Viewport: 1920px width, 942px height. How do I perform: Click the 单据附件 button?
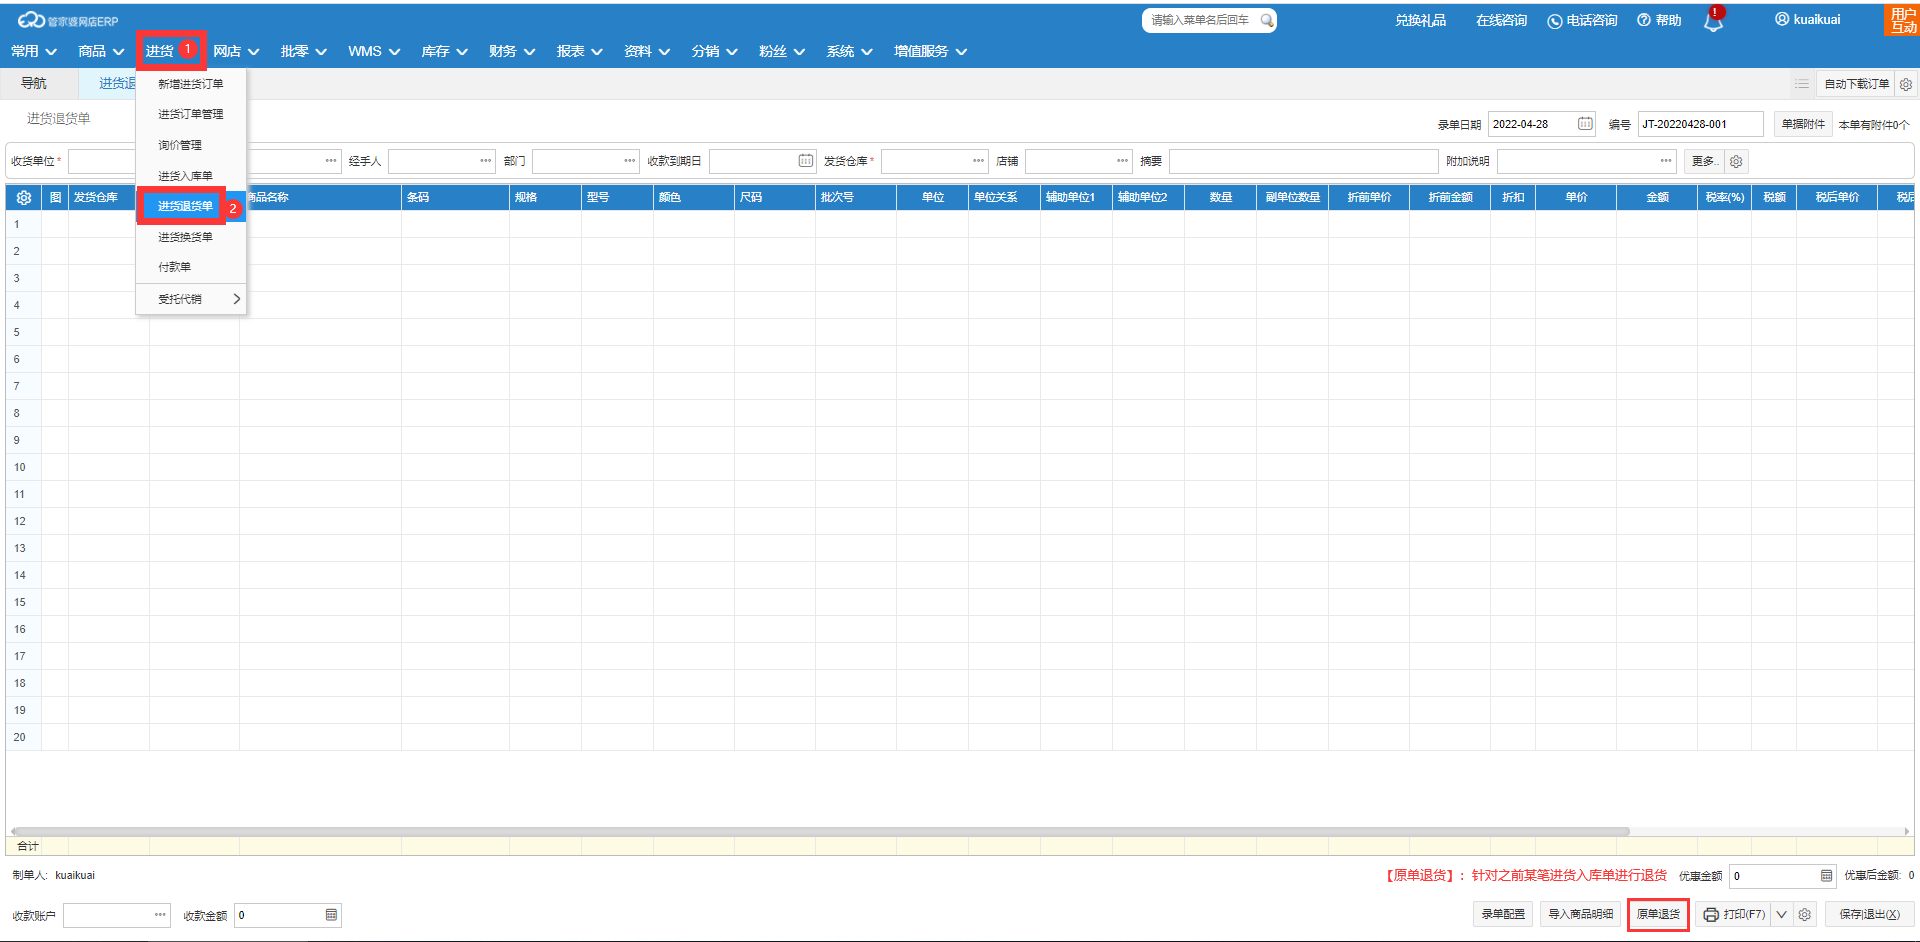pos(1803,124)
